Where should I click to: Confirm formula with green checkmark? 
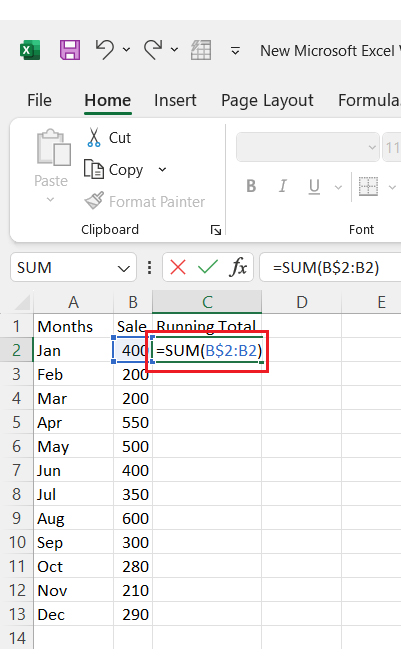click(208, 268)
